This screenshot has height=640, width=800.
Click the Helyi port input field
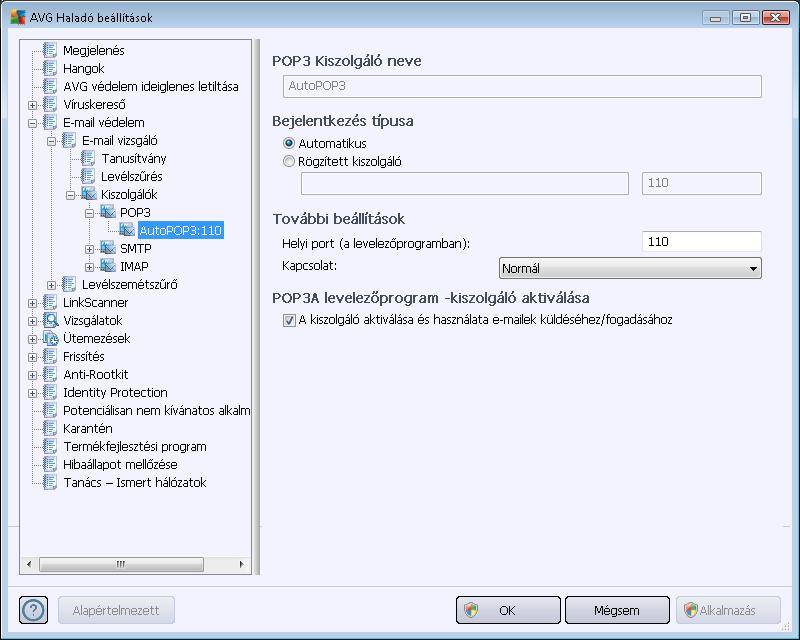tap(702, 241)
